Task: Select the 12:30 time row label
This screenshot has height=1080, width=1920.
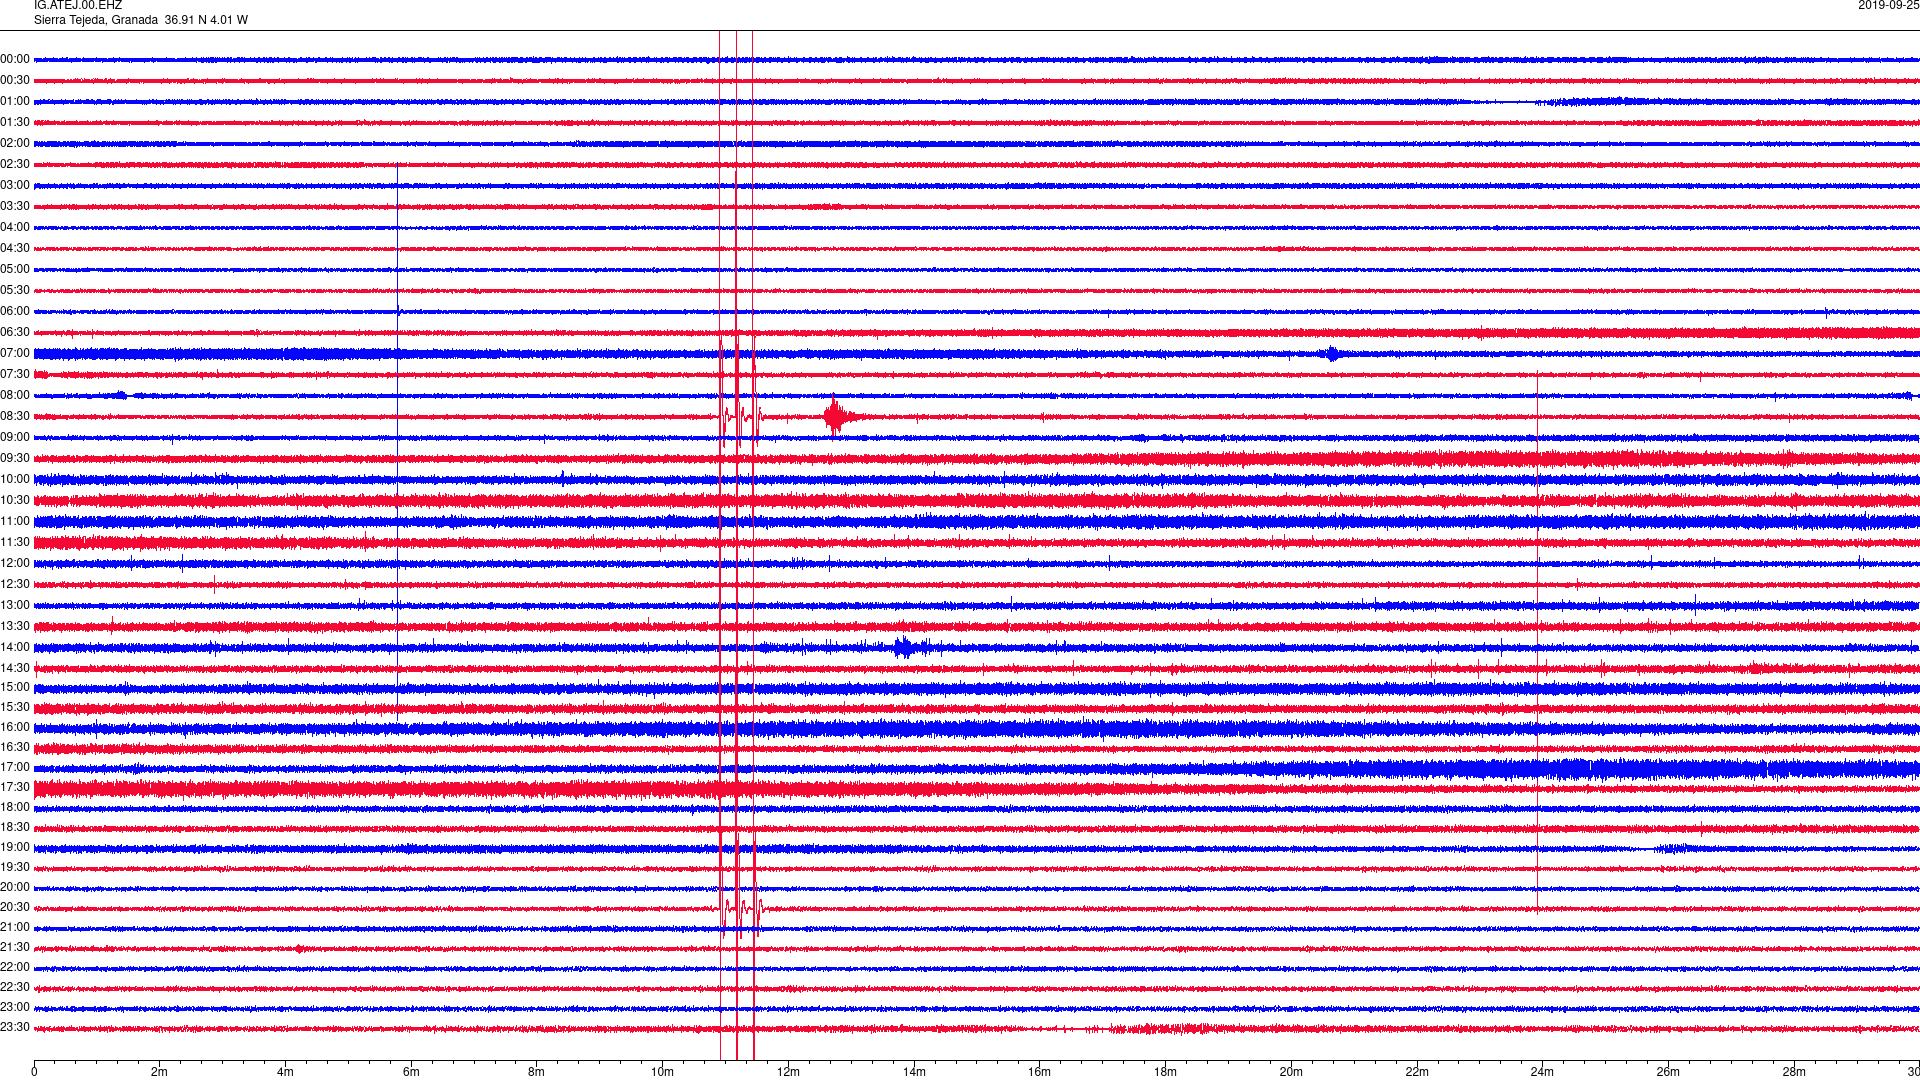Action: tap(15, 585)
